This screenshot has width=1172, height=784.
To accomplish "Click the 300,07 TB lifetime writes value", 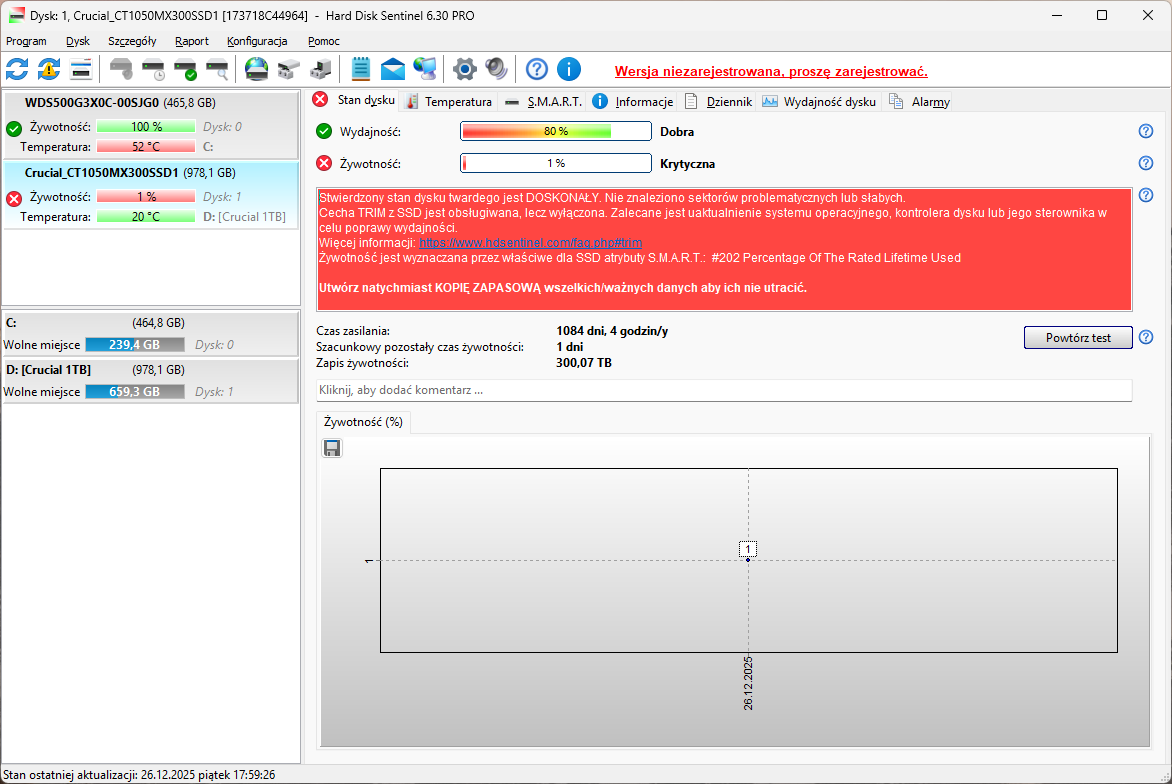I will pyautogui.click(x=584, y=362).
